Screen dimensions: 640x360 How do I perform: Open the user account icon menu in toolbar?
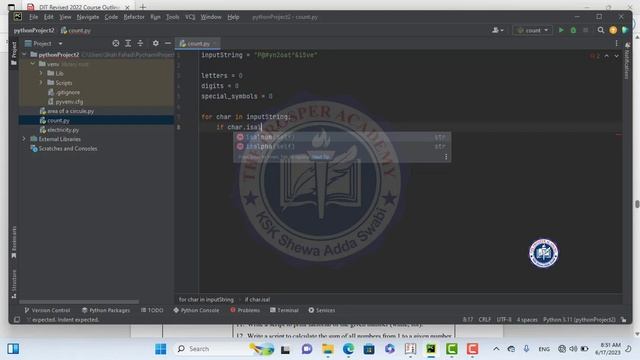(x=497, y=30)
